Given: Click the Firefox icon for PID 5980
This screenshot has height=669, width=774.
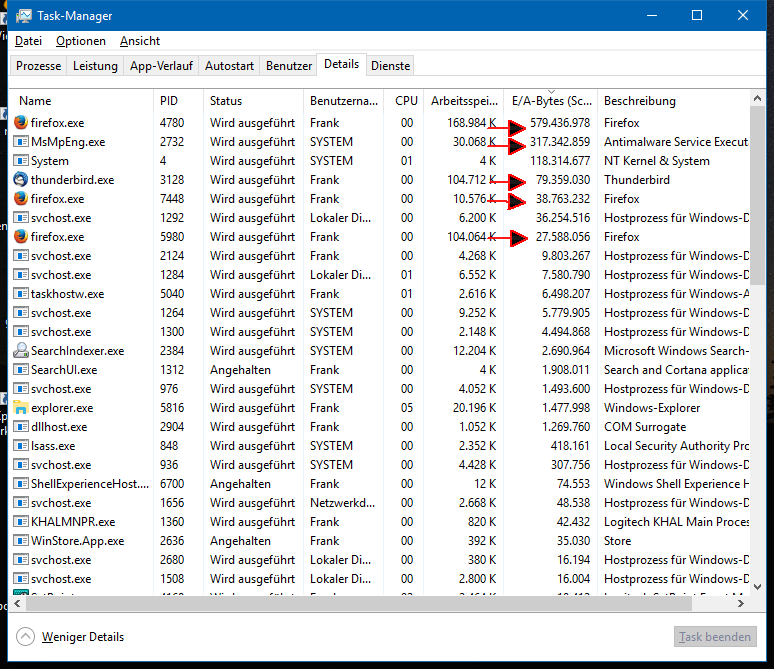Looking at the screenshot, I should click(x=21, y=236).
